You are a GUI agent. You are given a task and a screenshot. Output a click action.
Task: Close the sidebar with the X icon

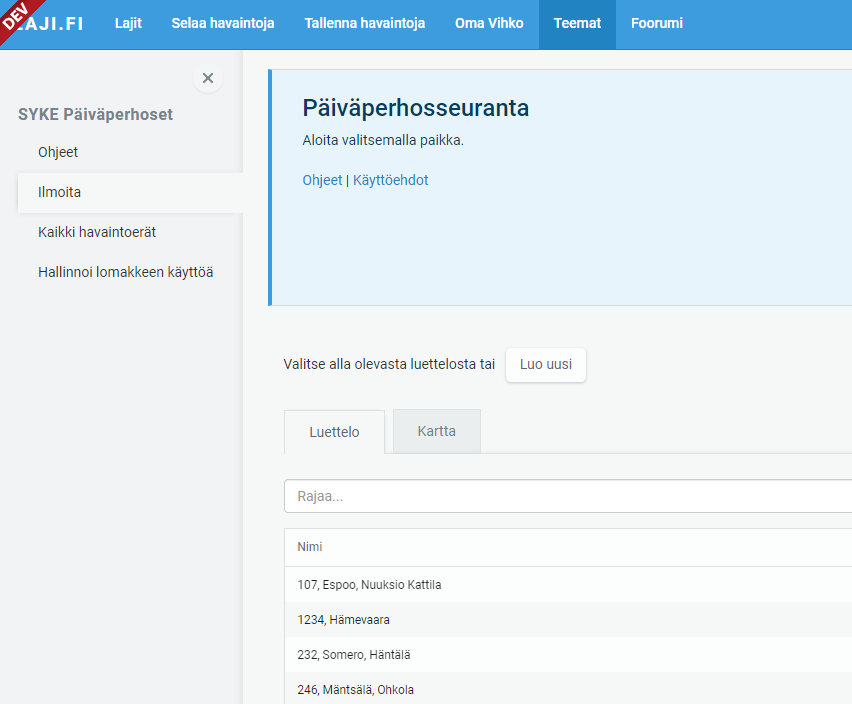click(x=208, y=78)
